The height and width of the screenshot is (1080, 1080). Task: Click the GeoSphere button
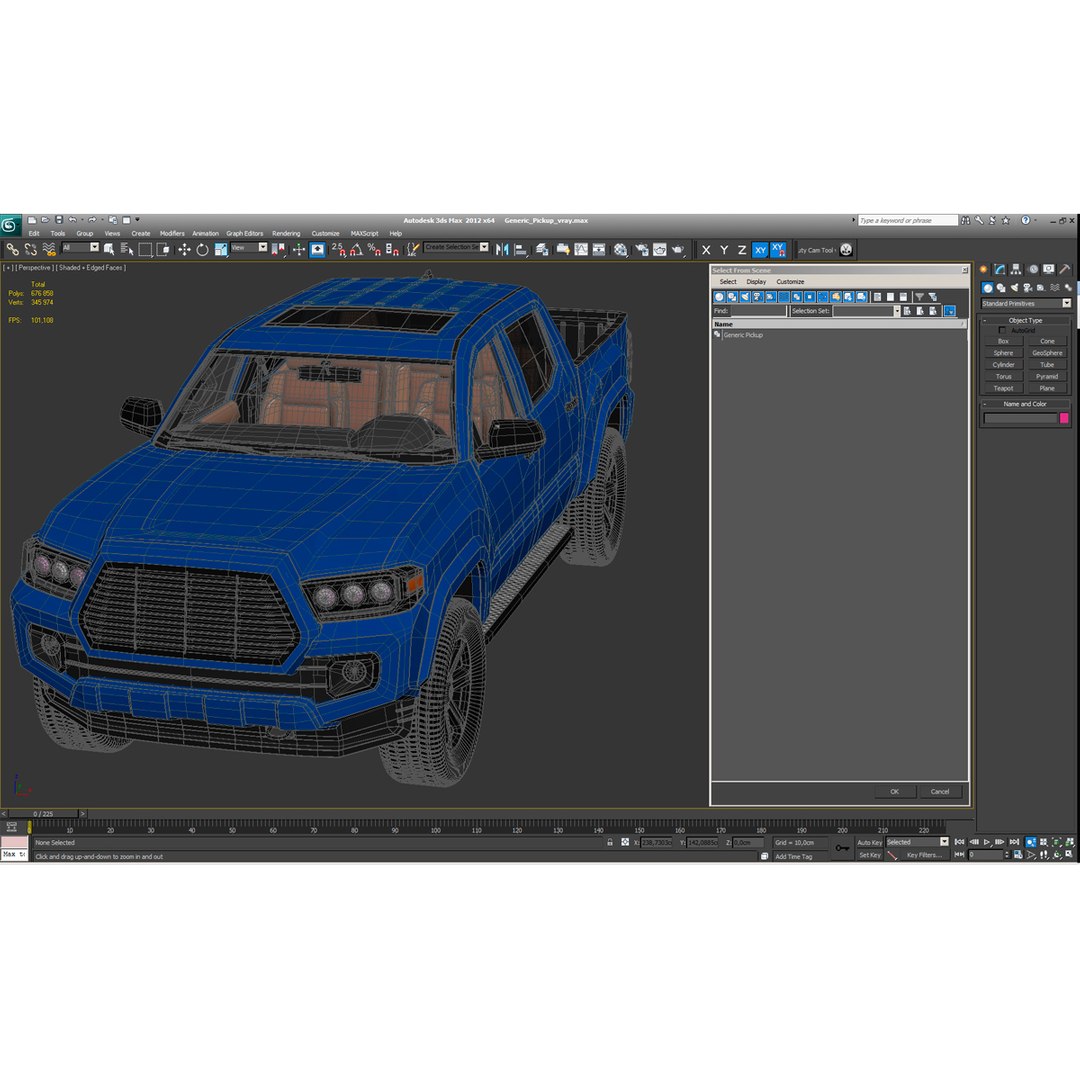pyautogui.click(x=1047, y=353)
